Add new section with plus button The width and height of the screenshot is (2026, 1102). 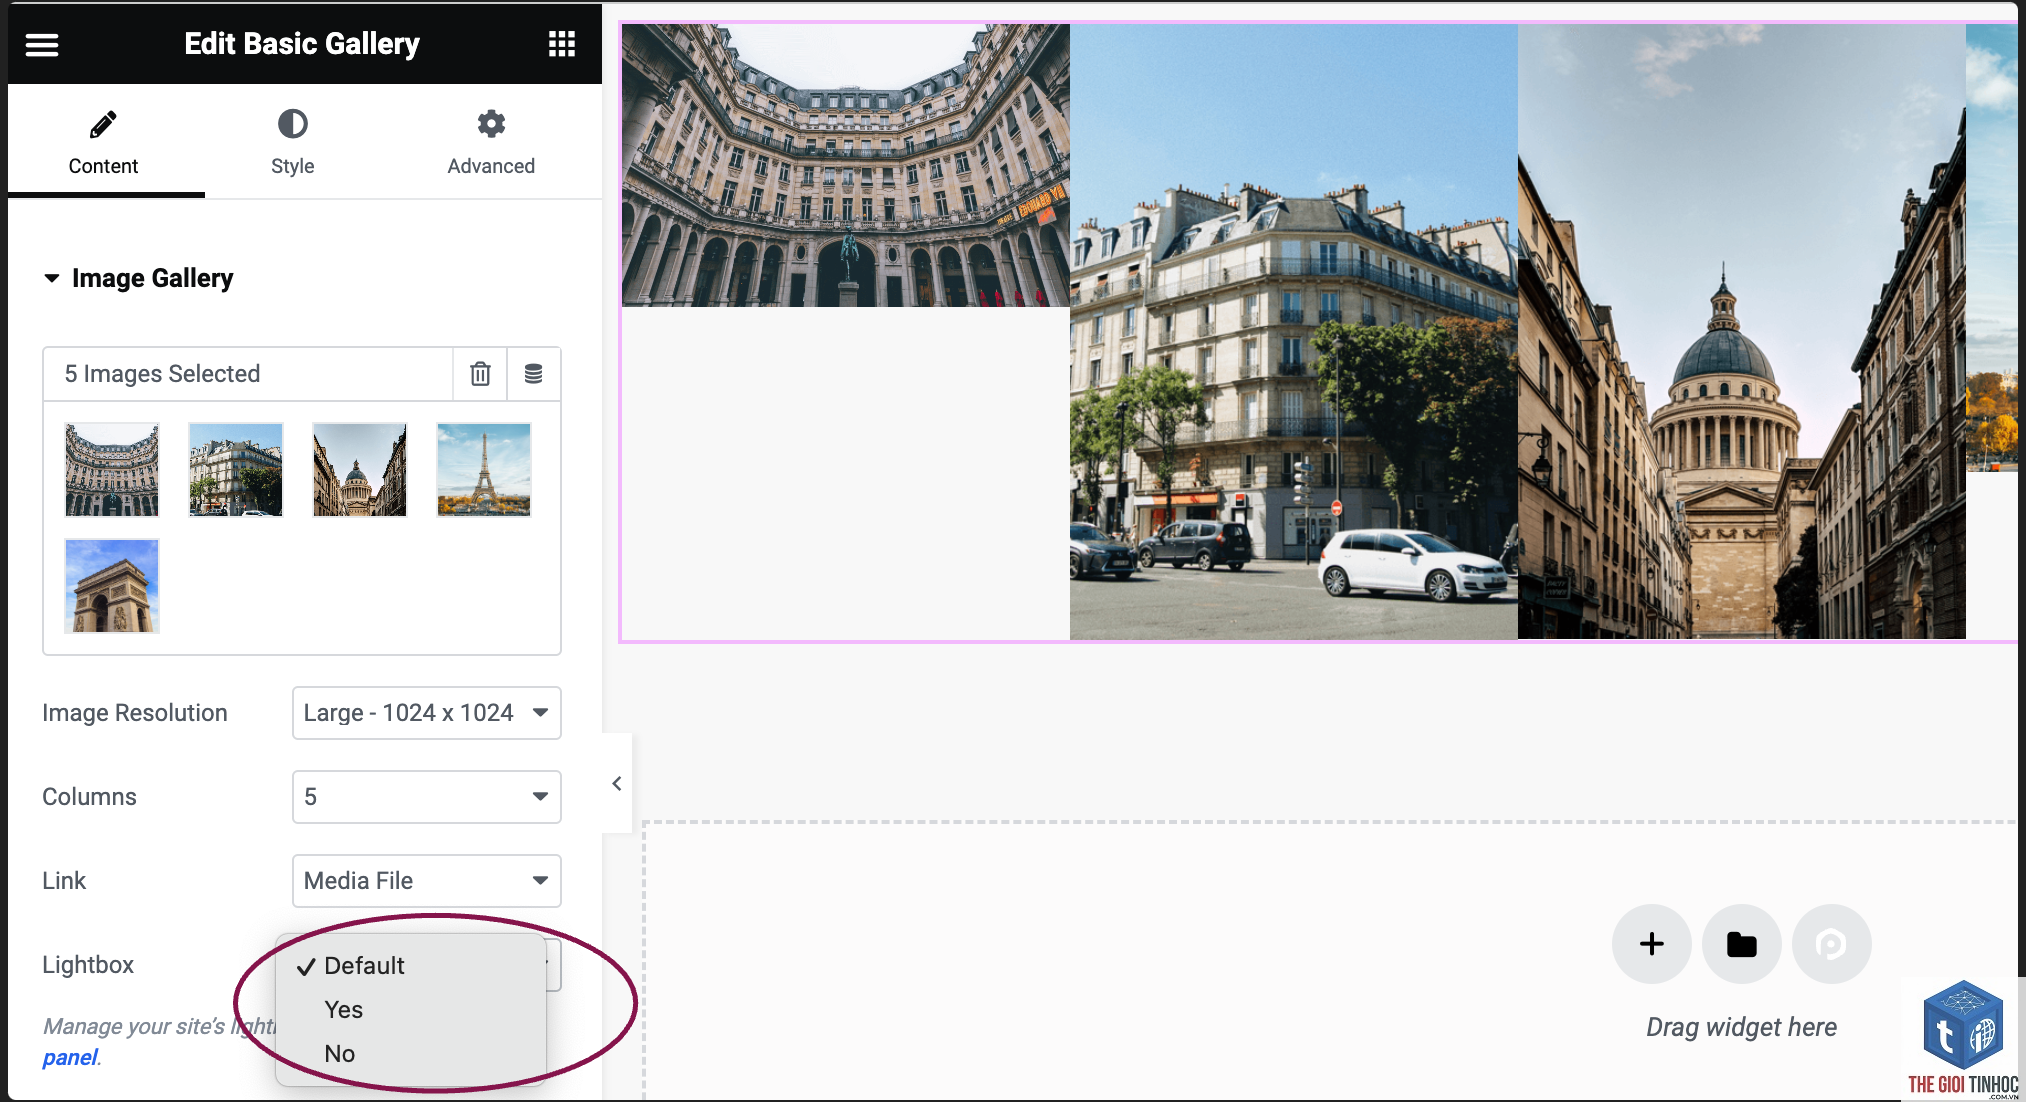point(1652,944)
